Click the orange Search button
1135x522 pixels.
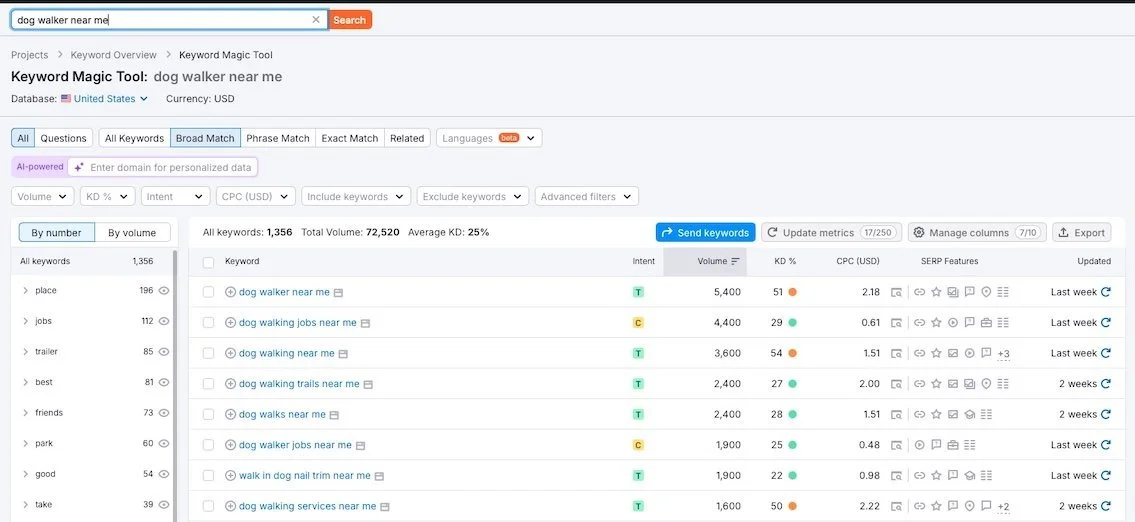350,20
